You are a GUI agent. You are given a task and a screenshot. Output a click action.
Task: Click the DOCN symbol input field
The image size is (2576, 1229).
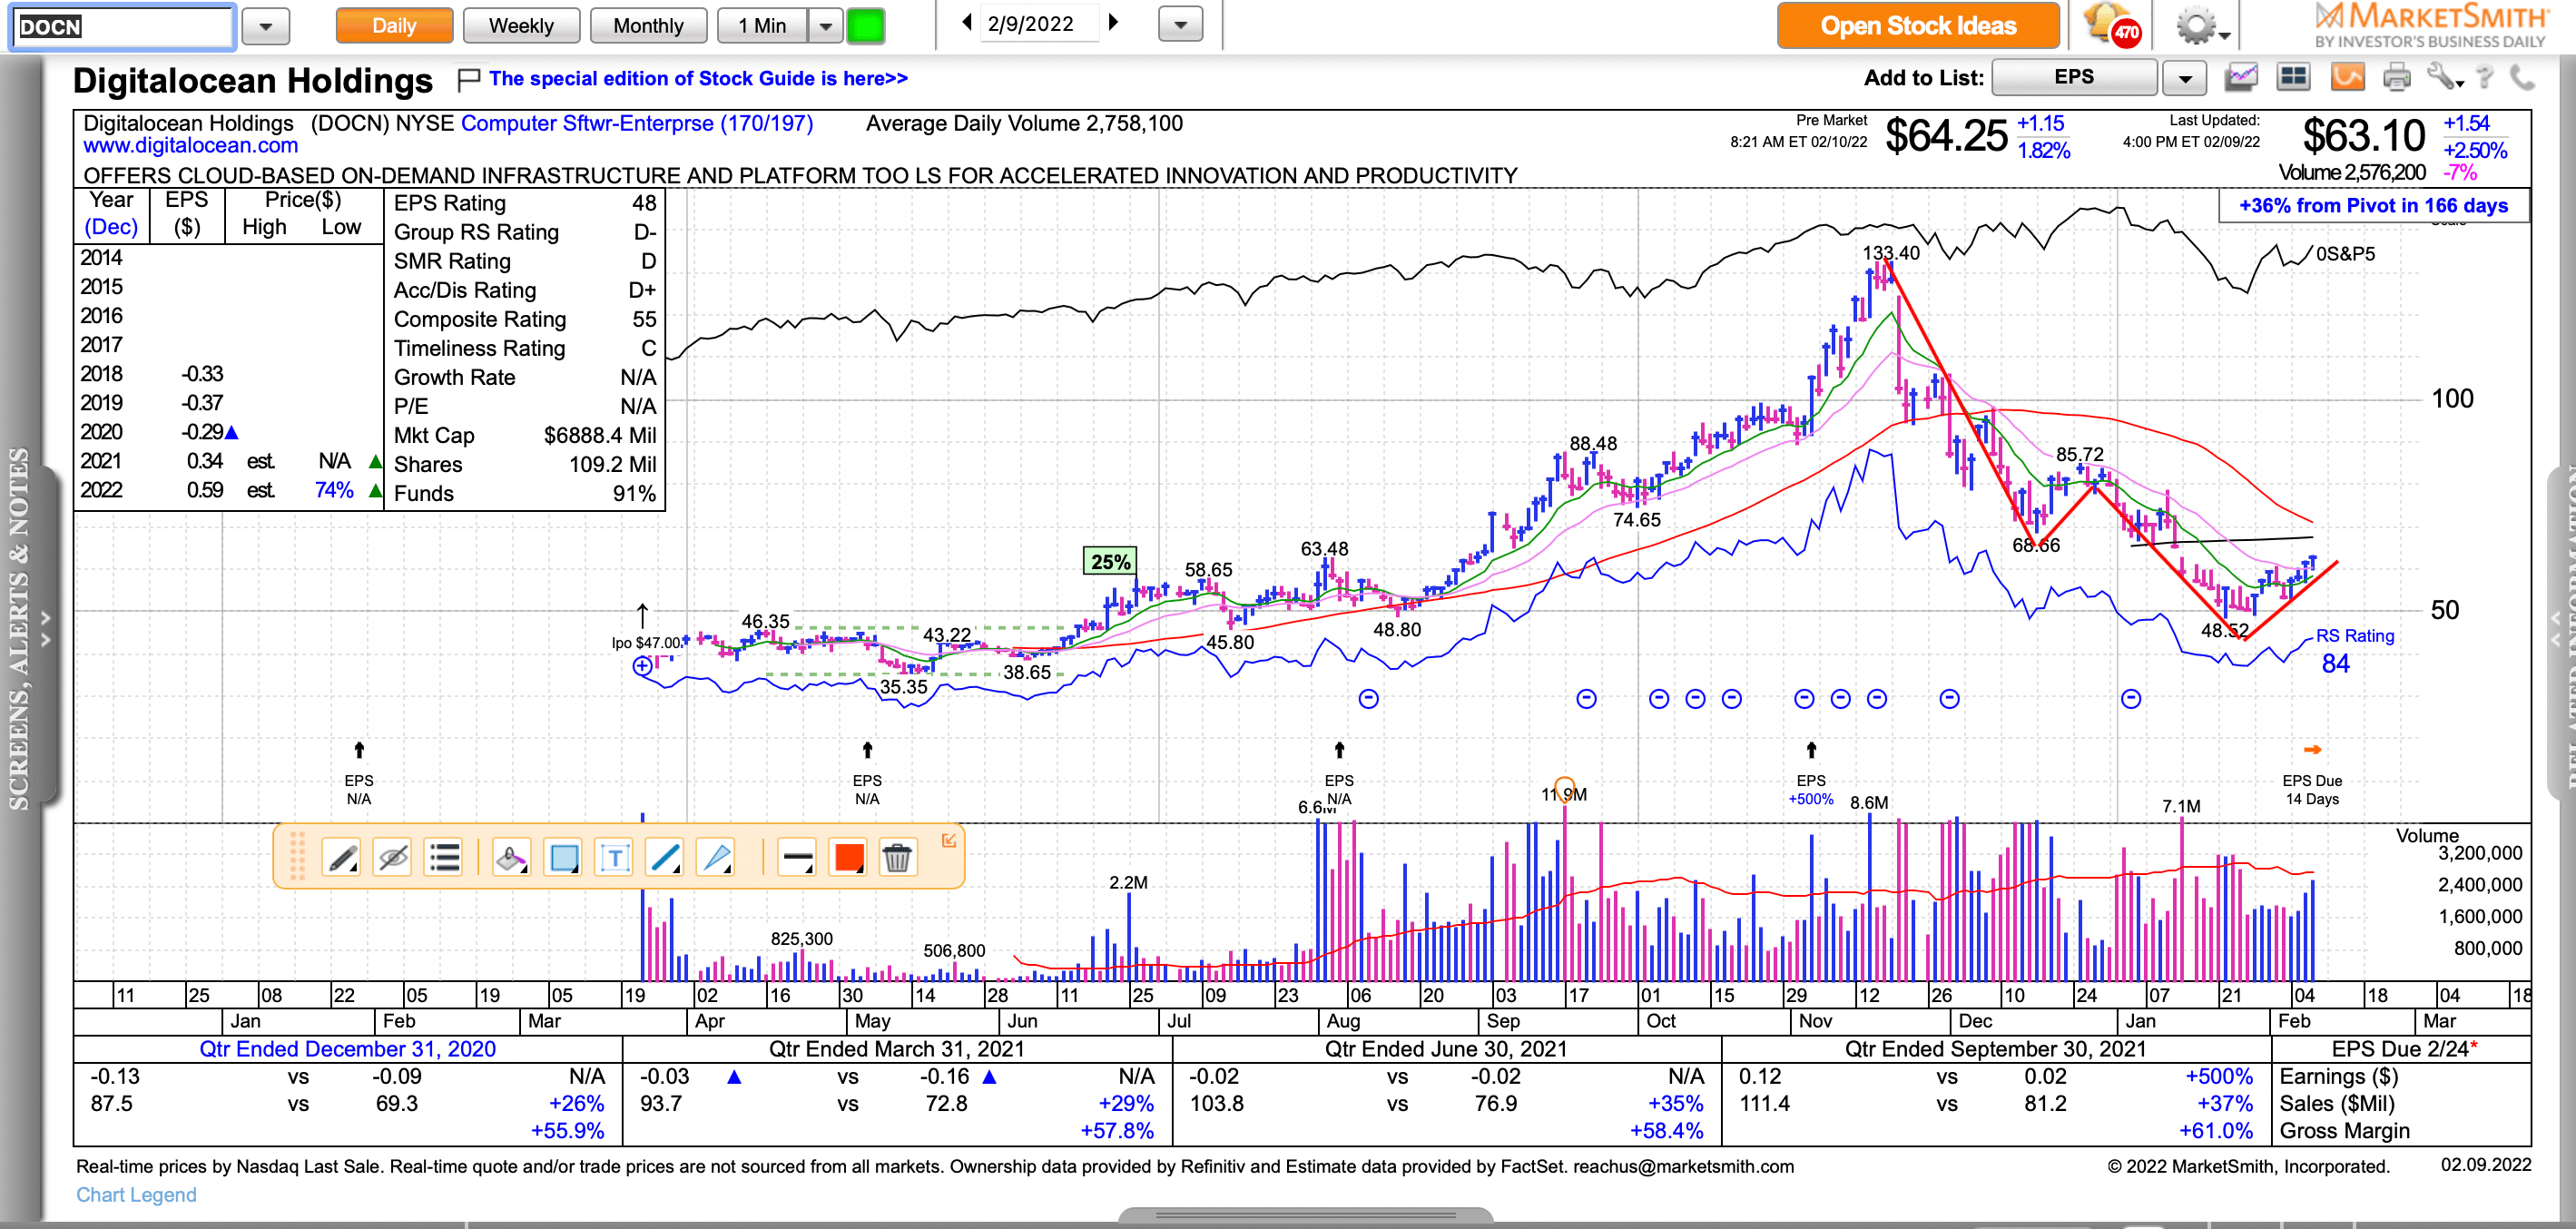(122, 26)
